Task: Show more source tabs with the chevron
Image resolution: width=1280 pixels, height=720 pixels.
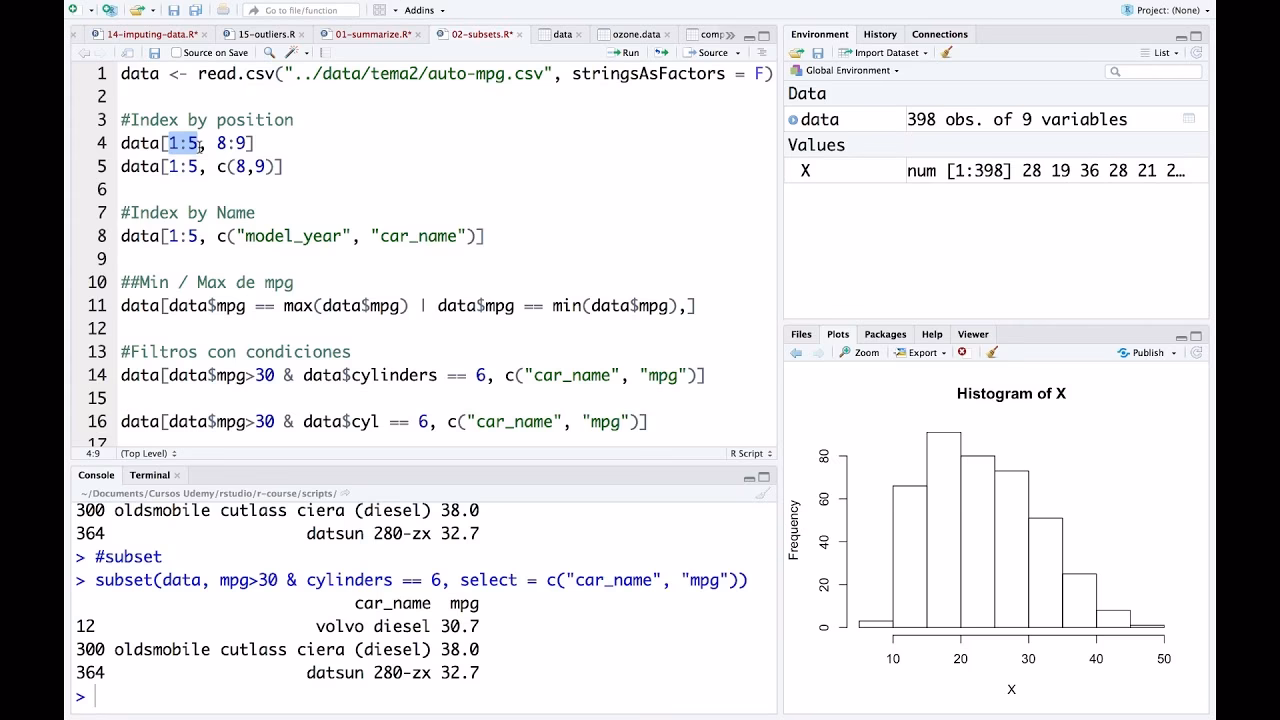Action: click(x=729, y=34)
